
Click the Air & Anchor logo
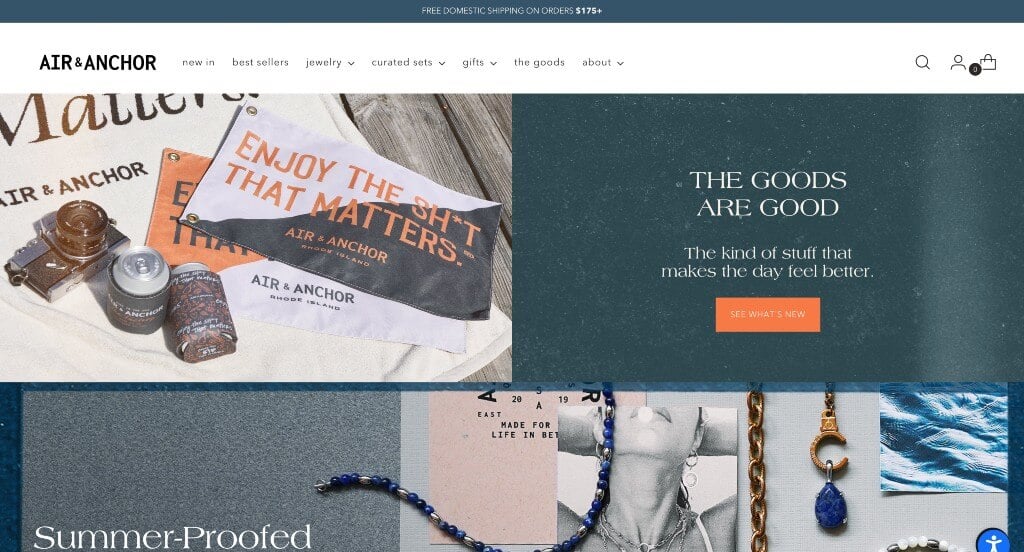coord(98,62)
